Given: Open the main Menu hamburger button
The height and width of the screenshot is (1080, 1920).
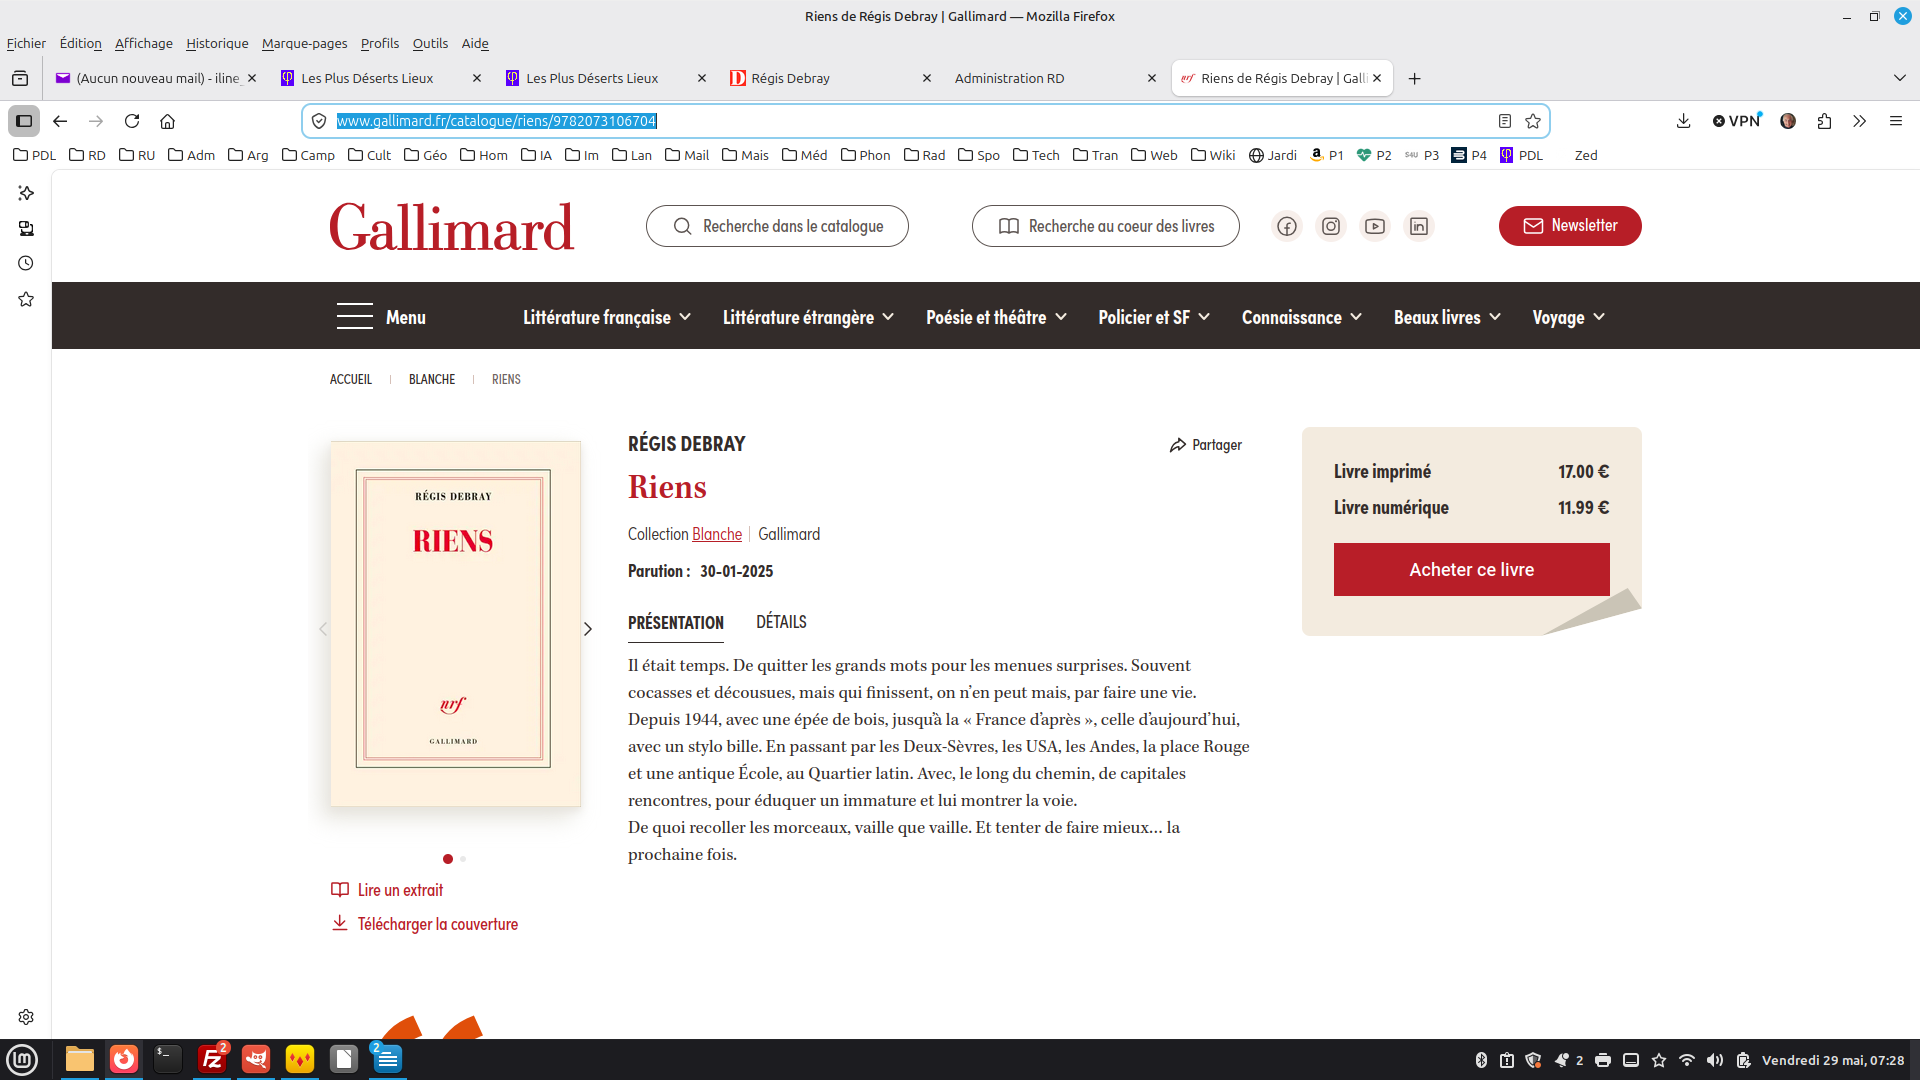Looking at the screenshot, I should pos(381,317).
